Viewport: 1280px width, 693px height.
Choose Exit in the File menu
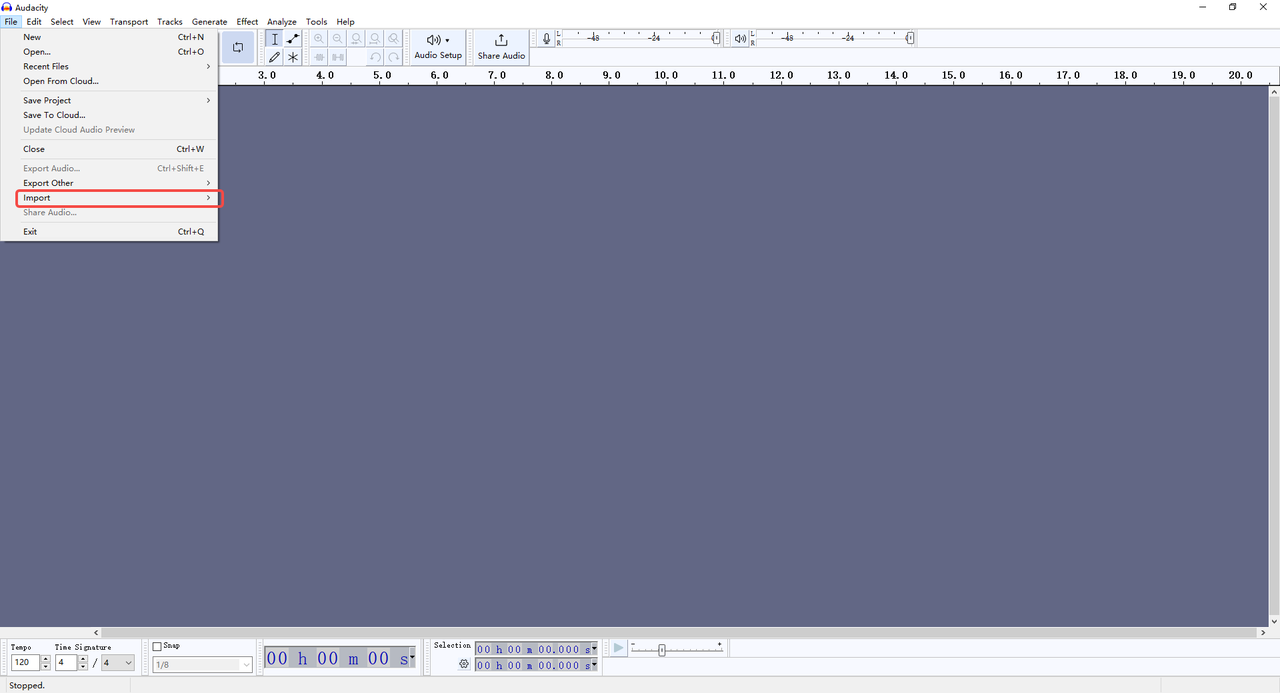[x=111, y=232]
